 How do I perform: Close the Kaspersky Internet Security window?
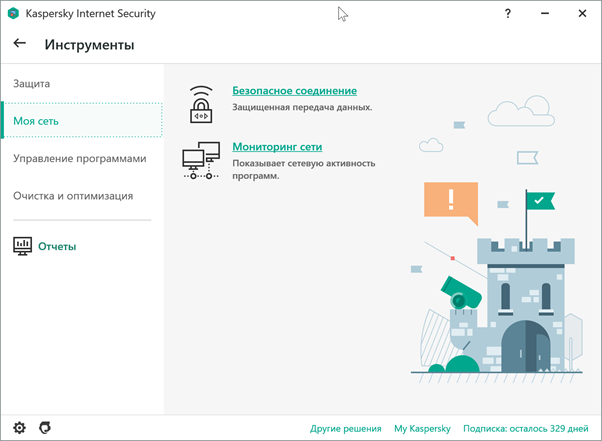point(582,13)
